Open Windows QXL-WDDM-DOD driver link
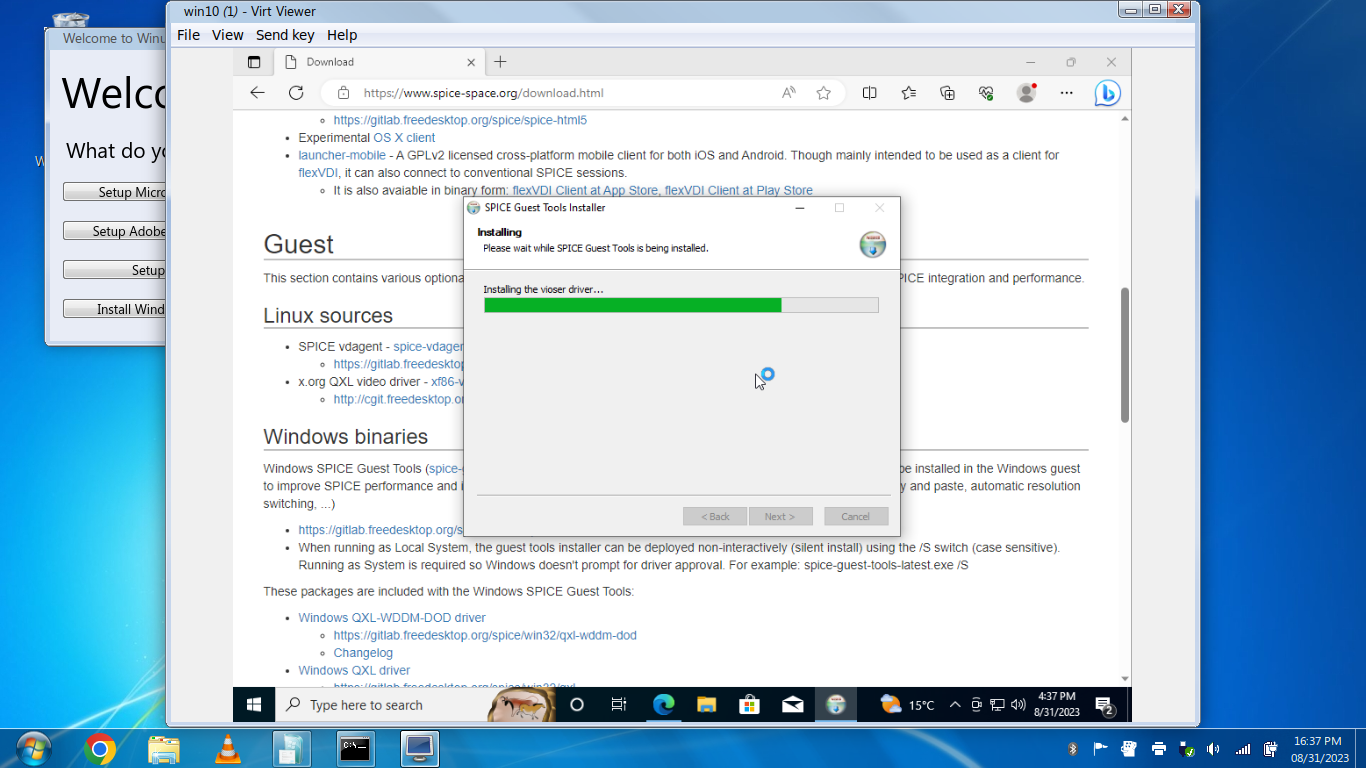 (392, 618)
